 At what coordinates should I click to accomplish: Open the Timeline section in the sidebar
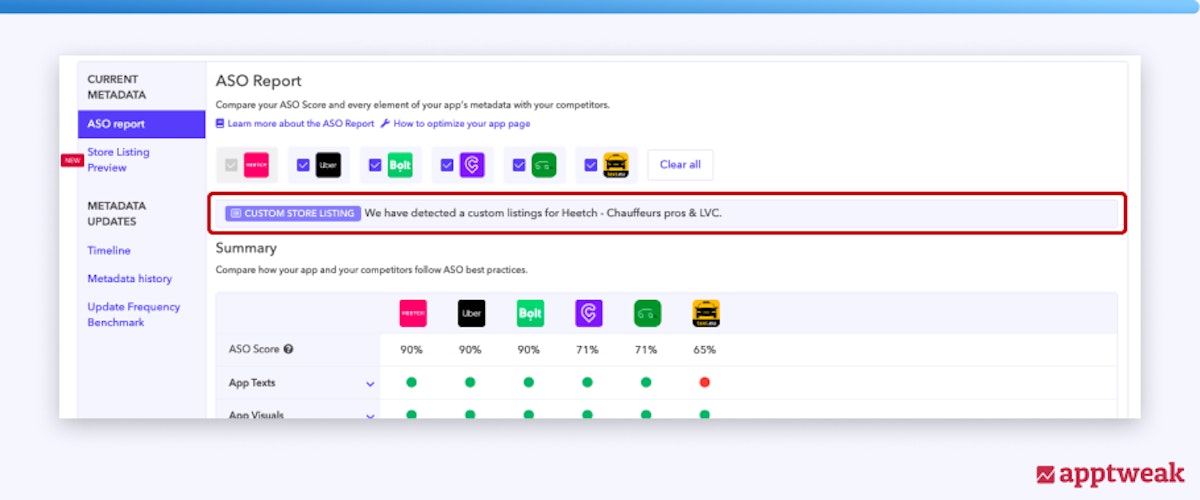(x=109, y=250)
